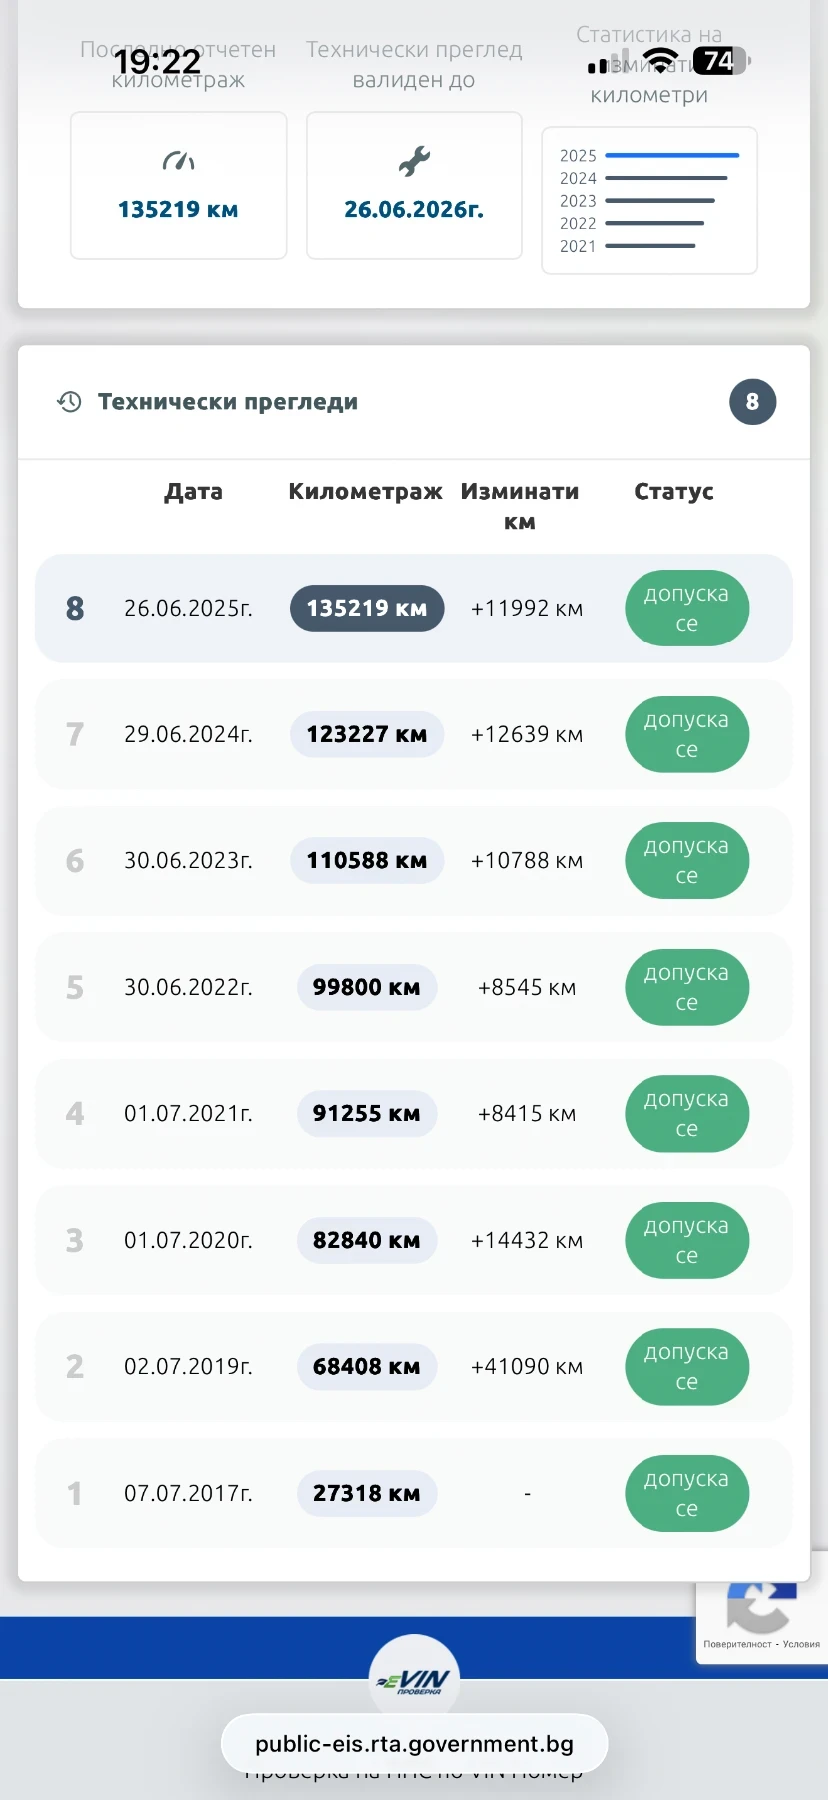
Task: Click the history clock icon beside Технически прегледи
Action: [x=69, y=402]
